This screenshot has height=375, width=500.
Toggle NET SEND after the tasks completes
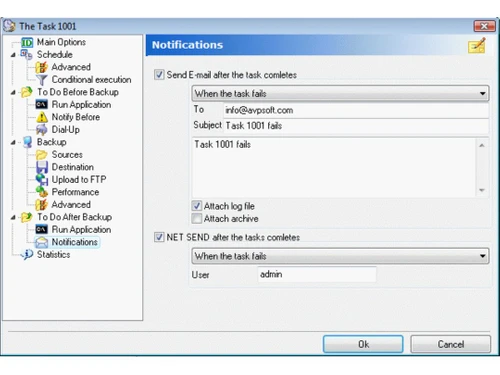[x=159, y=237]
